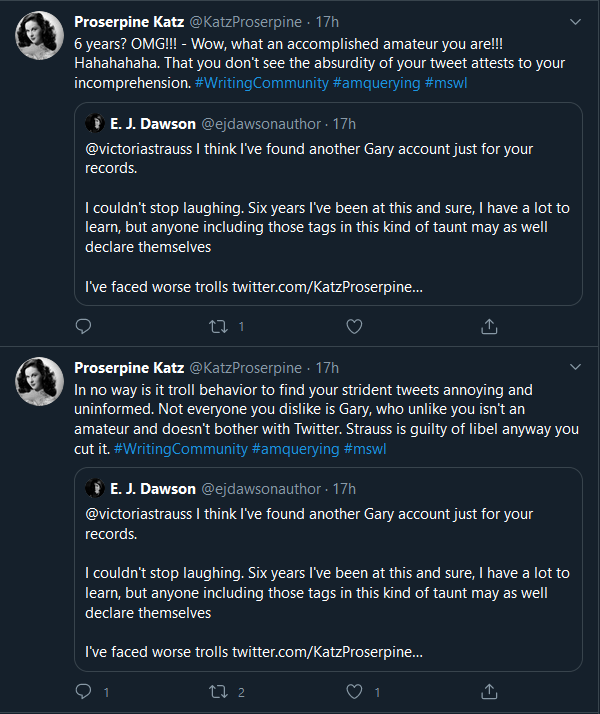Like the first Proserpine Katz tweet

tap(353, 326)
